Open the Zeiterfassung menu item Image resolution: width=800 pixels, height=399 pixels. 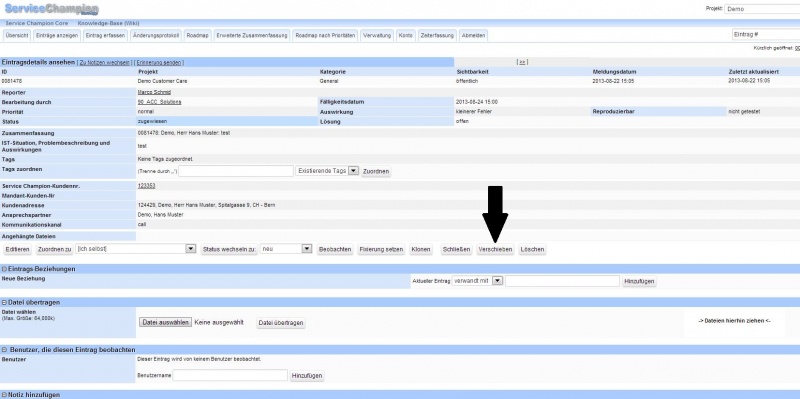point(437,35)
